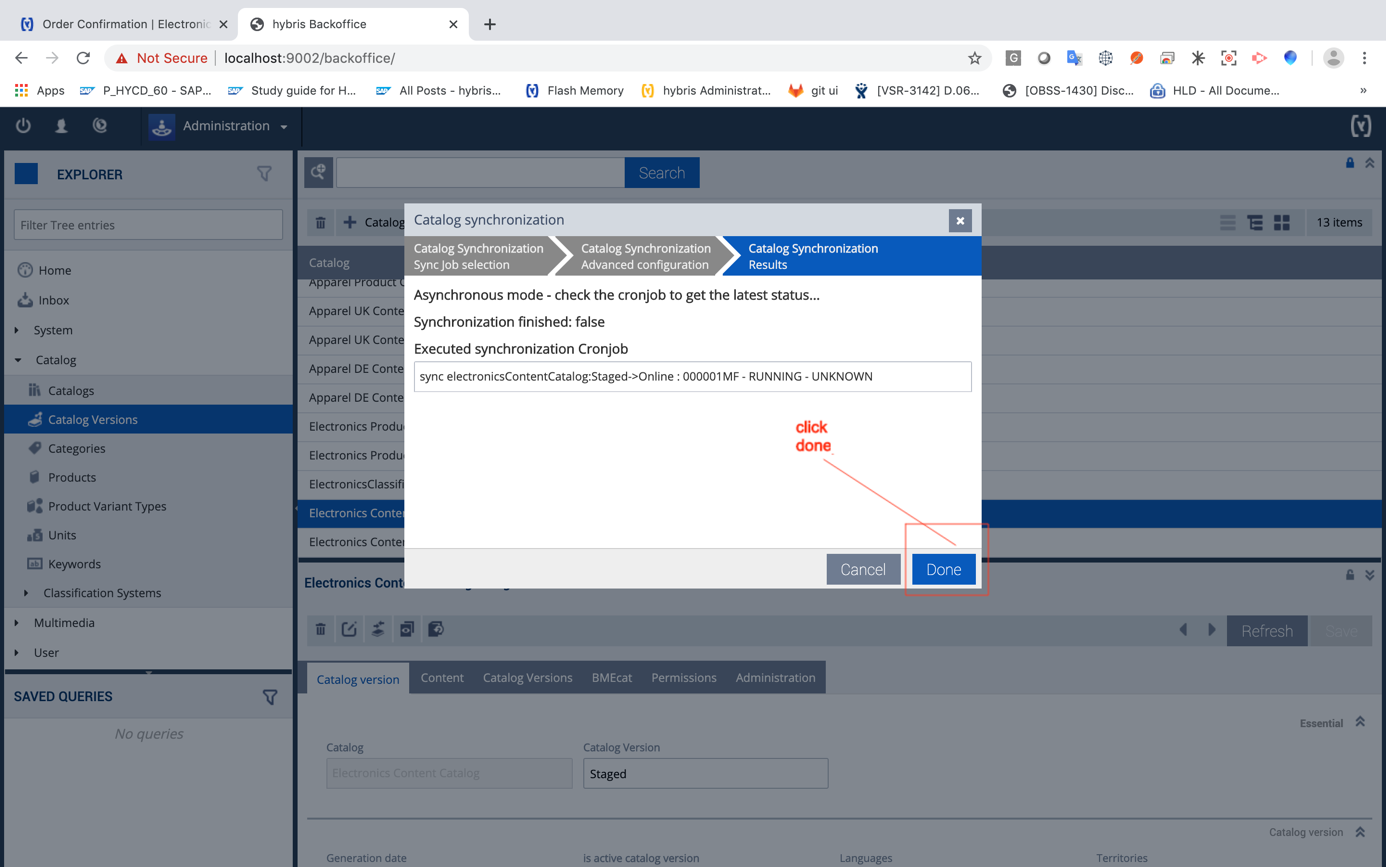Toggle advanced search mode icon
This screenshot has width=1386, height=867.
click(x=319, y=173)
